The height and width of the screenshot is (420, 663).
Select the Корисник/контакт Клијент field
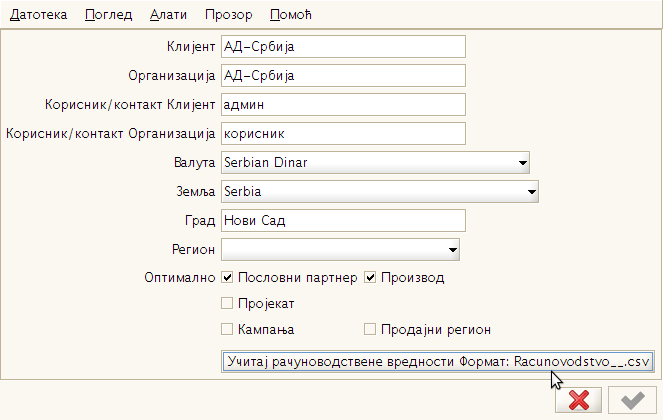click(x=343, y=105)
